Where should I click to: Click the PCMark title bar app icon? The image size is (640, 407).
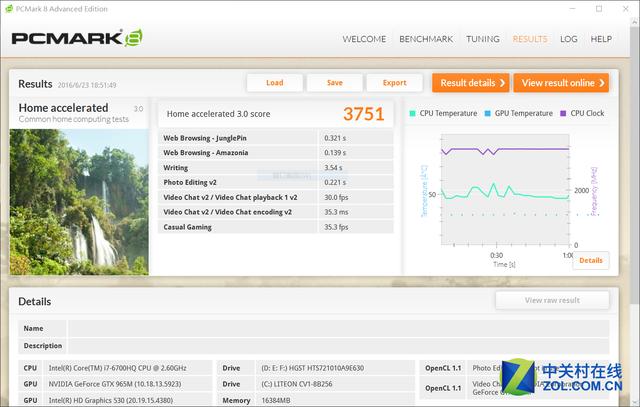click(9, 9)
